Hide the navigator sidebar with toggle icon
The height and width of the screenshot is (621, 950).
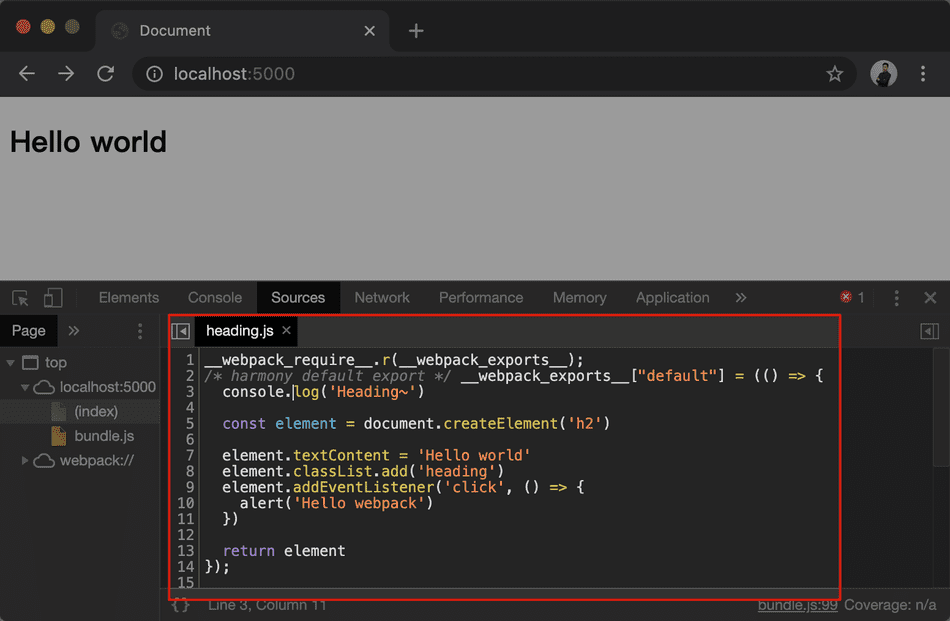(181, 331)
